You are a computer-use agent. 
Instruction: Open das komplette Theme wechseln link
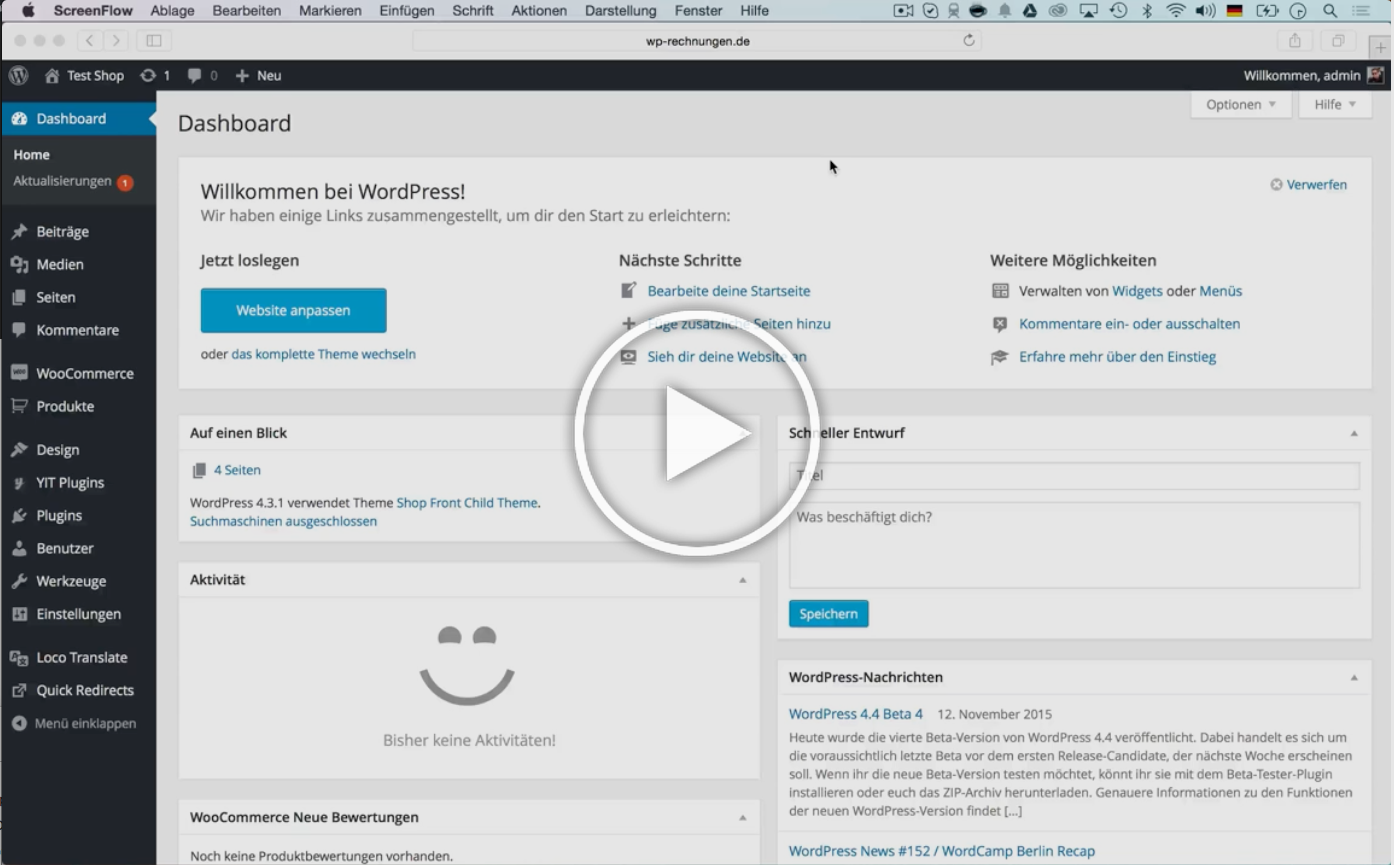tap(323, 354)
